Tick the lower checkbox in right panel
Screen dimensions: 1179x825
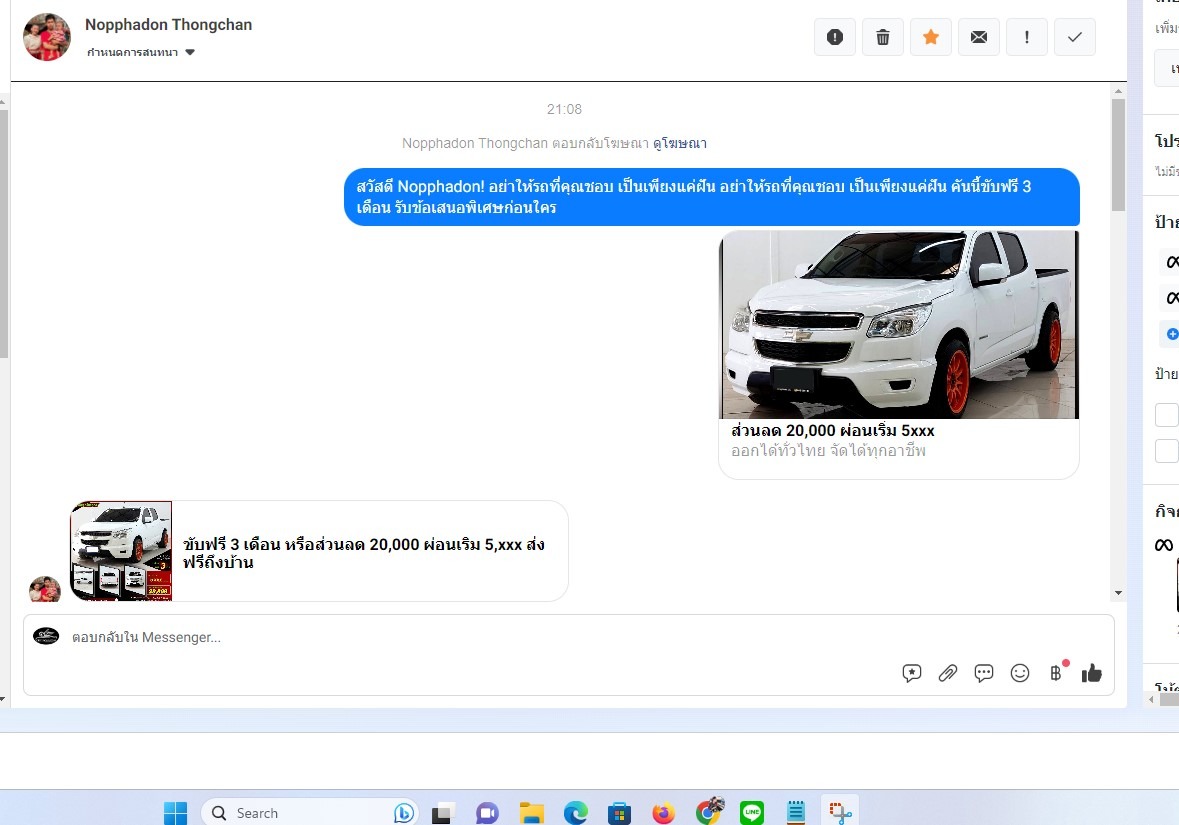coord(1166,451)
